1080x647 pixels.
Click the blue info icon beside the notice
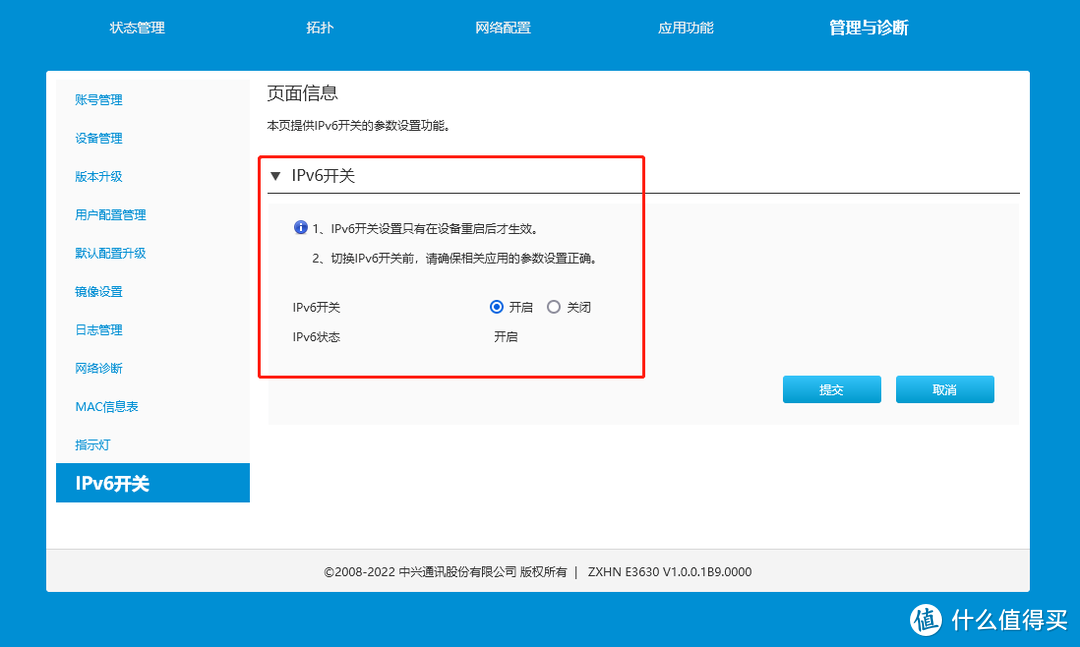click(x=300, y=228)
